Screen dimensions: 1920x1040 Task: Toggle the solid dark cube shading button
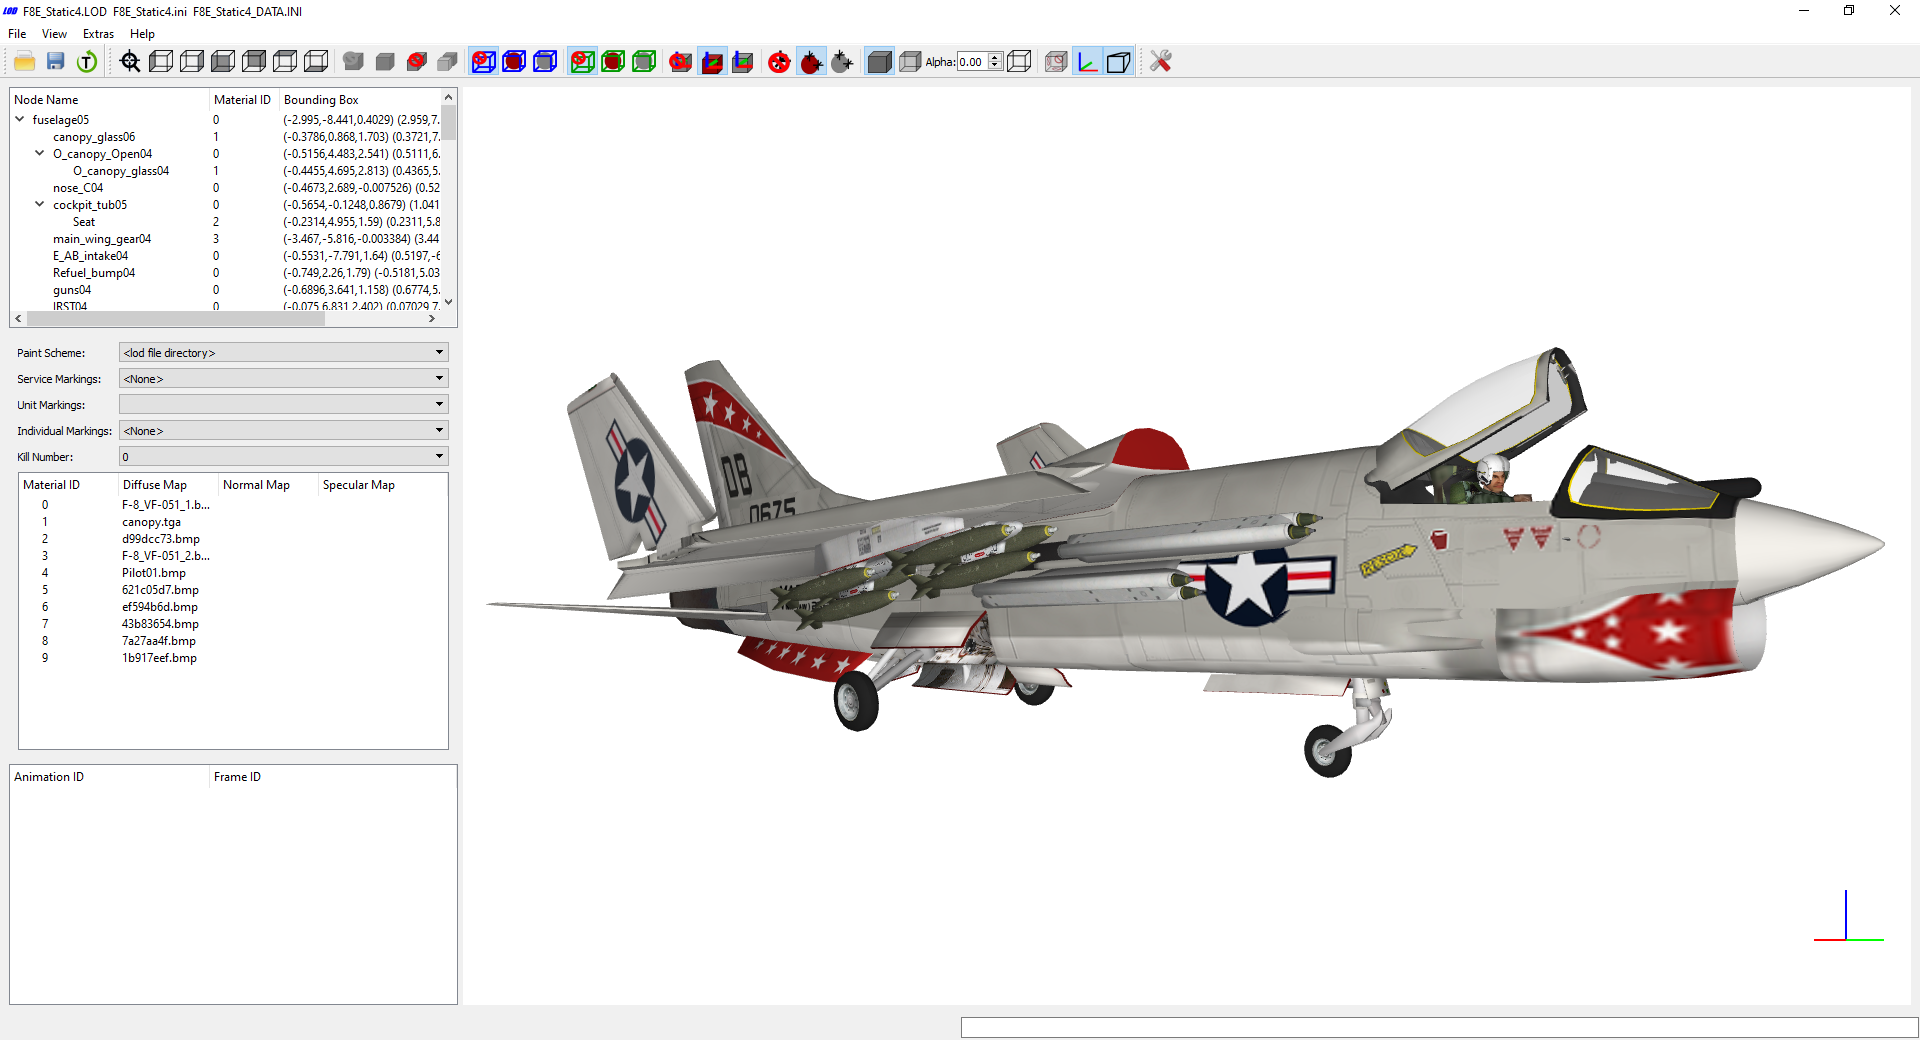(879, 62)
